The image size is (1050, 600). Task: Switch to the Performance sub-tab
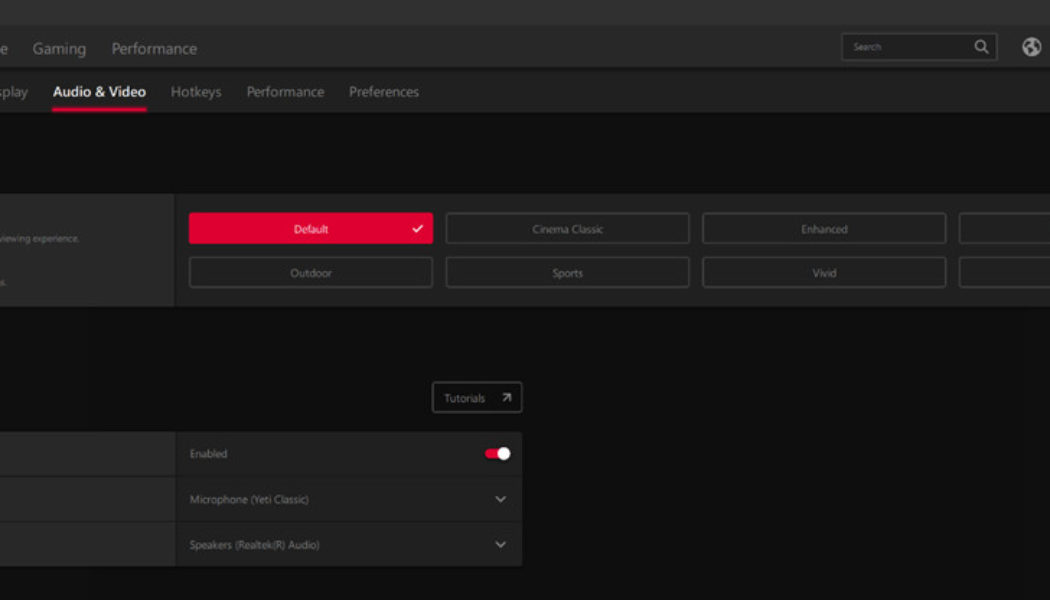285,91
